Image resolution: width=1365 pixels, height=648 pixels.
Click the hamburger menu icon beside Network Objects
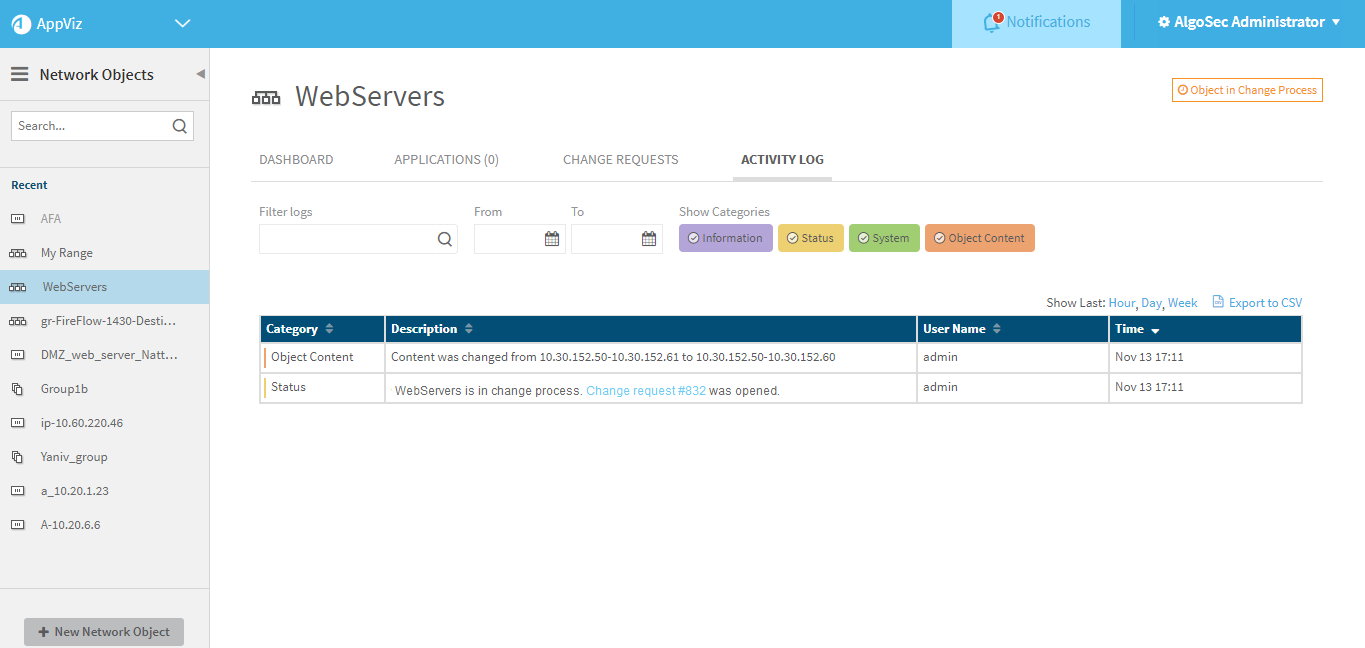coord(20,75)
